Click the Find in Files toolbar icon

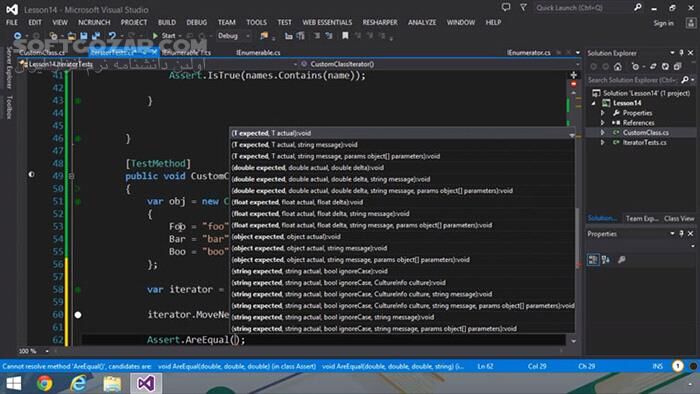pos(264,36)
